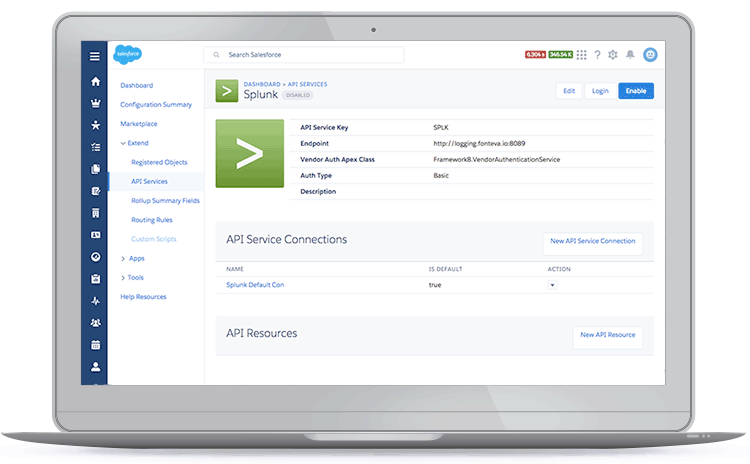
Task: Click the Home icon in sidebar
Action: tap(95, 82)
